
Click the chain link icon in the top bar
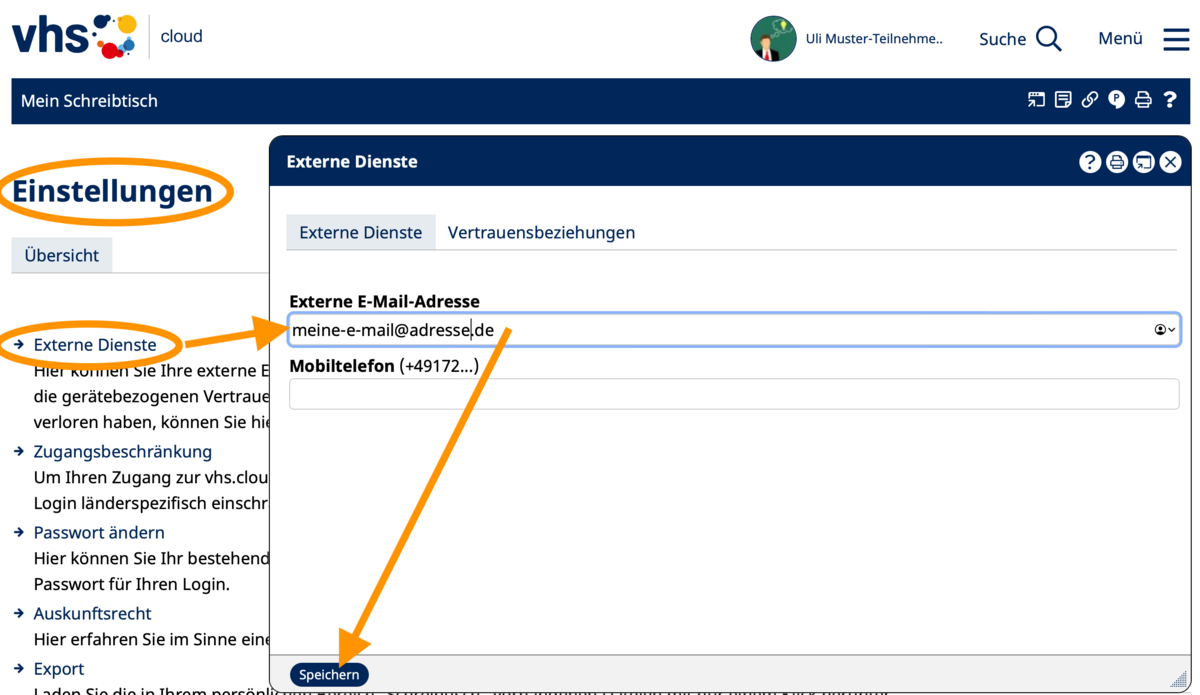click(x=1090, y=100)
